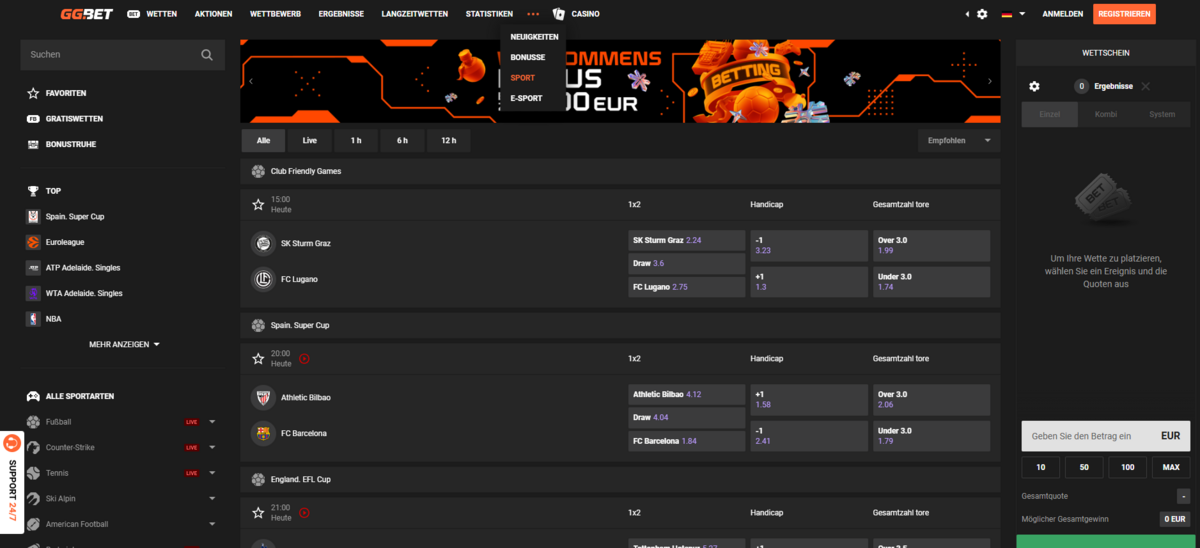Viewport: 1200px width, 548px height.
Task: Switch bet slip to Kombi tab
Action: (x=1106, y=114)
